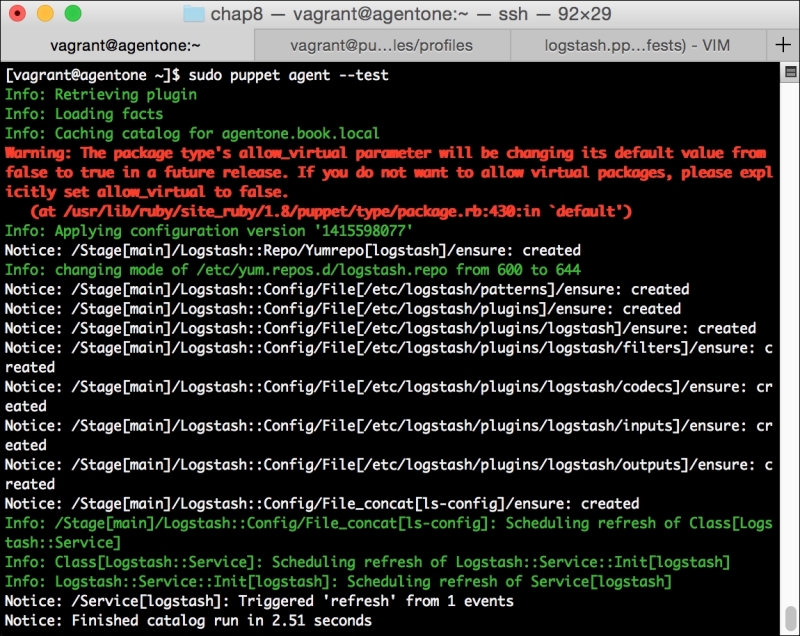800x636 pixels.
Task: Open a new terminal tab with plus button
Action: click(x=783, y=45)
